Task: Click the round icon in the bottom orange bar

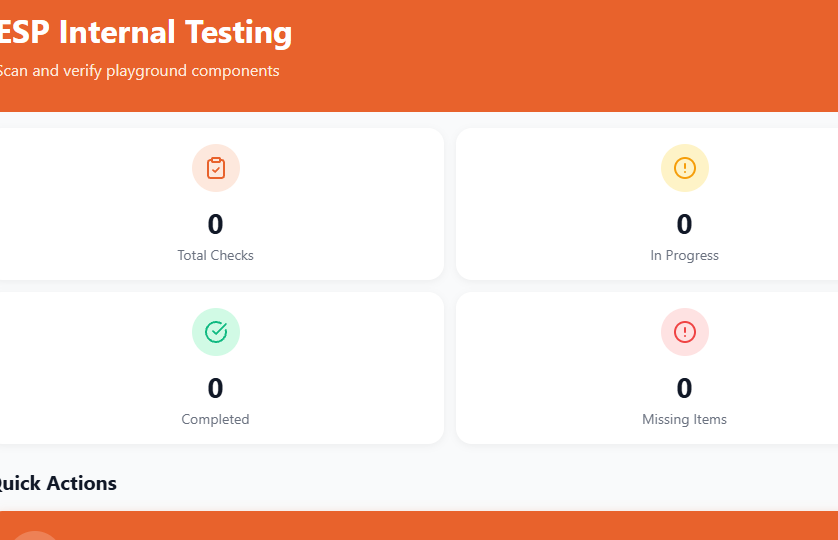Action: (x=36, y=535)
